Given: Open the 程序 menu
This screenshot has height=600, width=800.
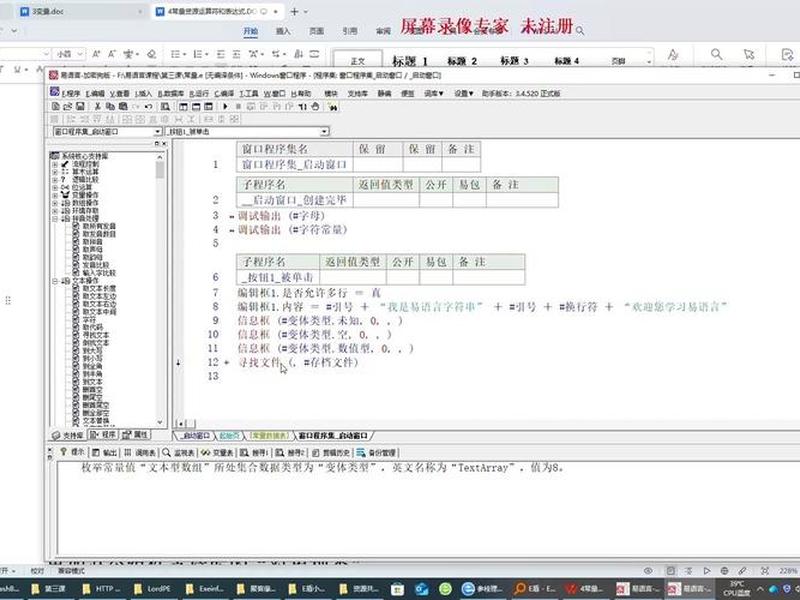Looking at the screenshot, I should click(71, 93).
